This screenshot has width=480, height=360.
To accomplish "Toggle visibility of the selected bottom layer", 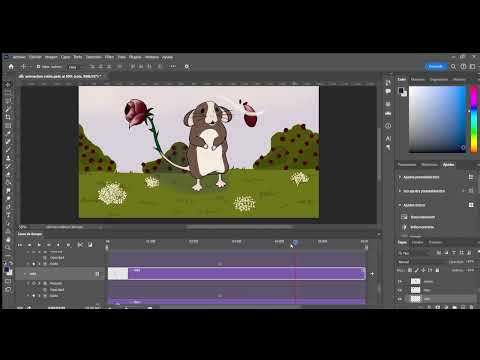I will click(400, 299).
